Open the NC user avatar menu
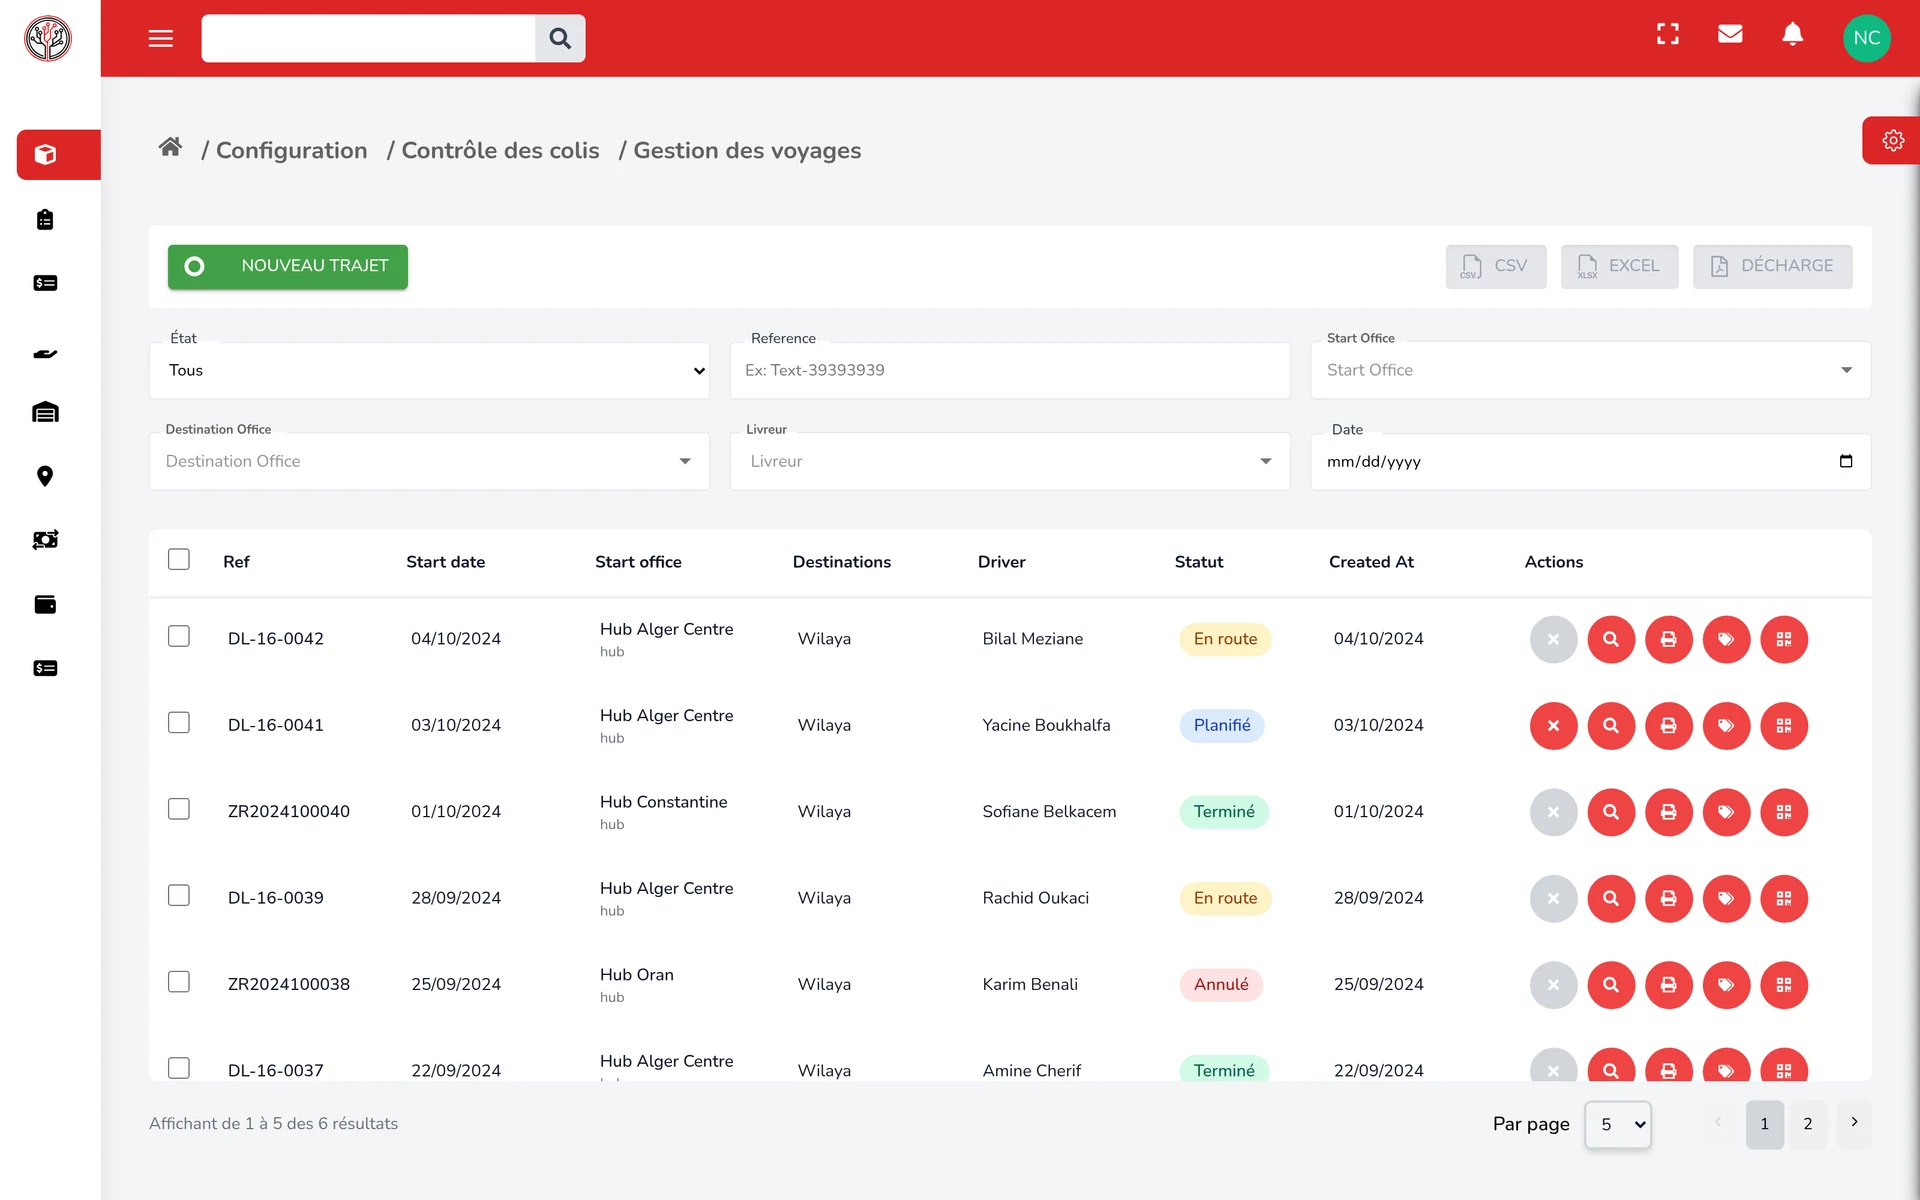1920x1200 pixels. (x=1866, y=38)
